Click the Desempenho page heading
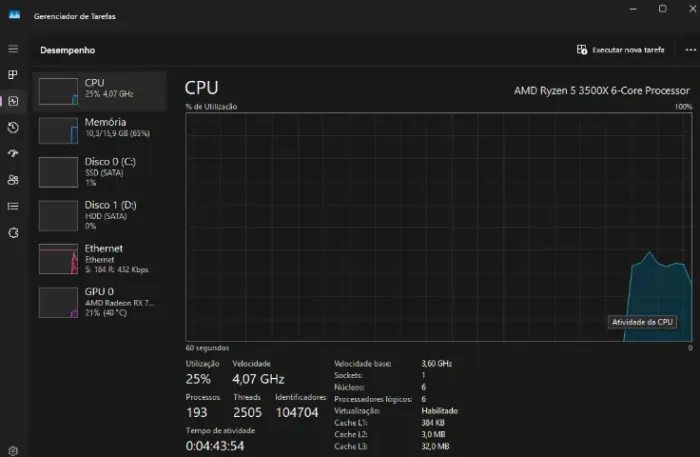700x457 pixels. [67, 50]
